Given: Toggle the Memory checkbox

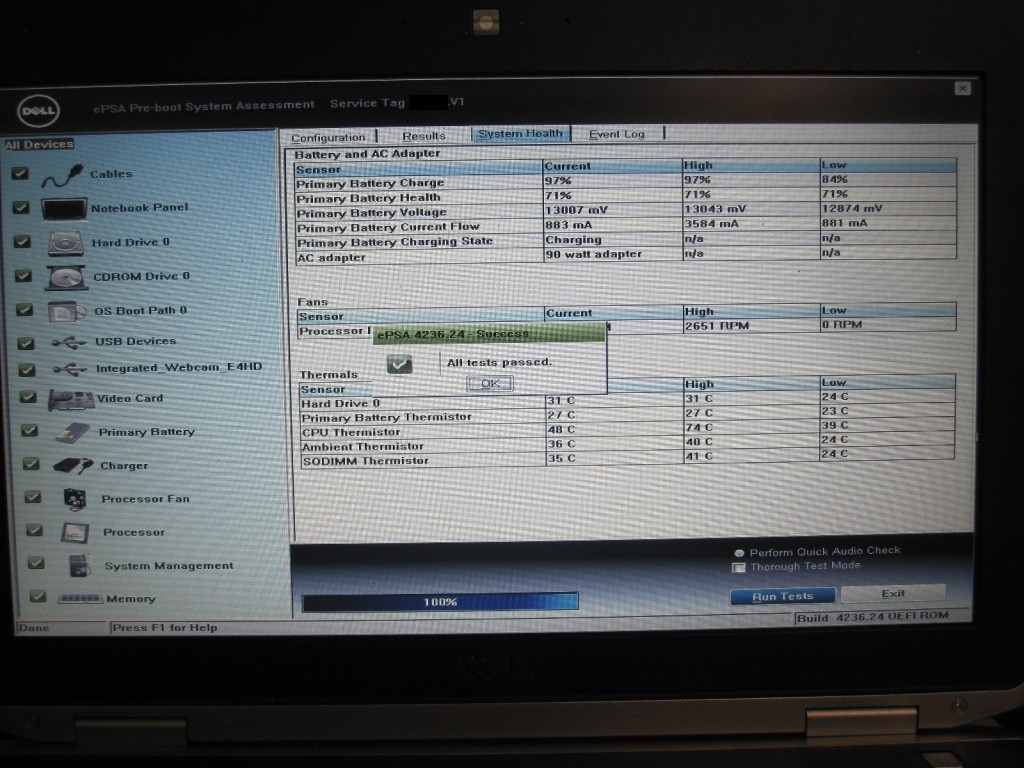Looking at the screenshot, I should pos(38,596).
